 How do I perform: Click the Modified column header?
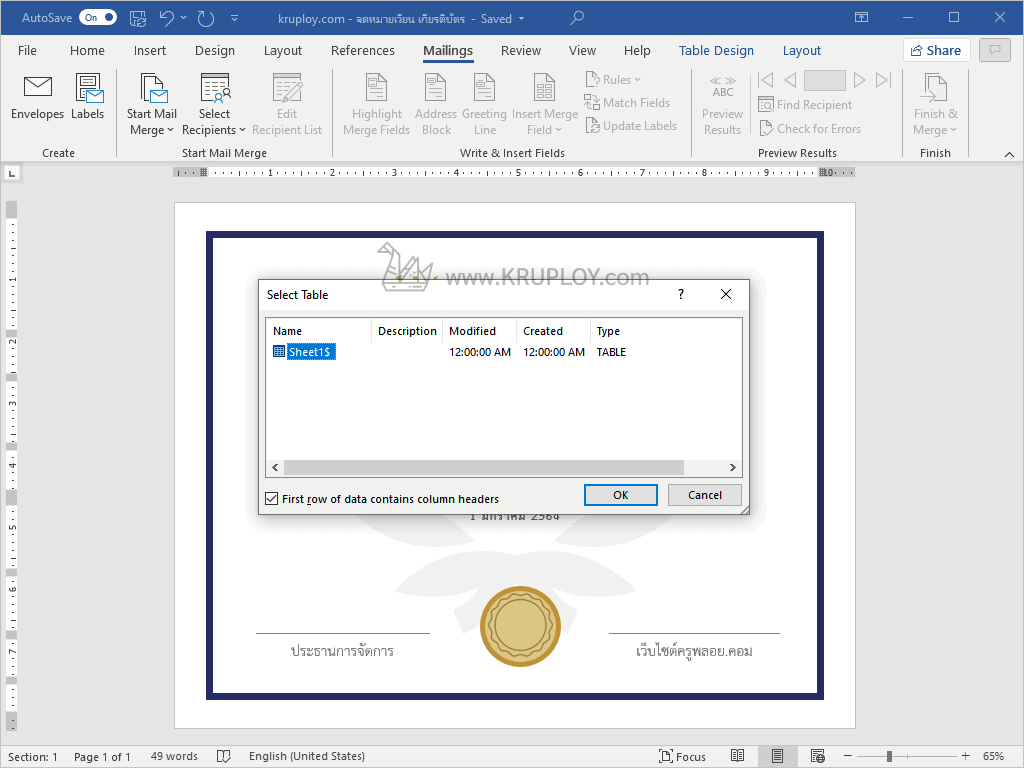(x=479, y=331)
